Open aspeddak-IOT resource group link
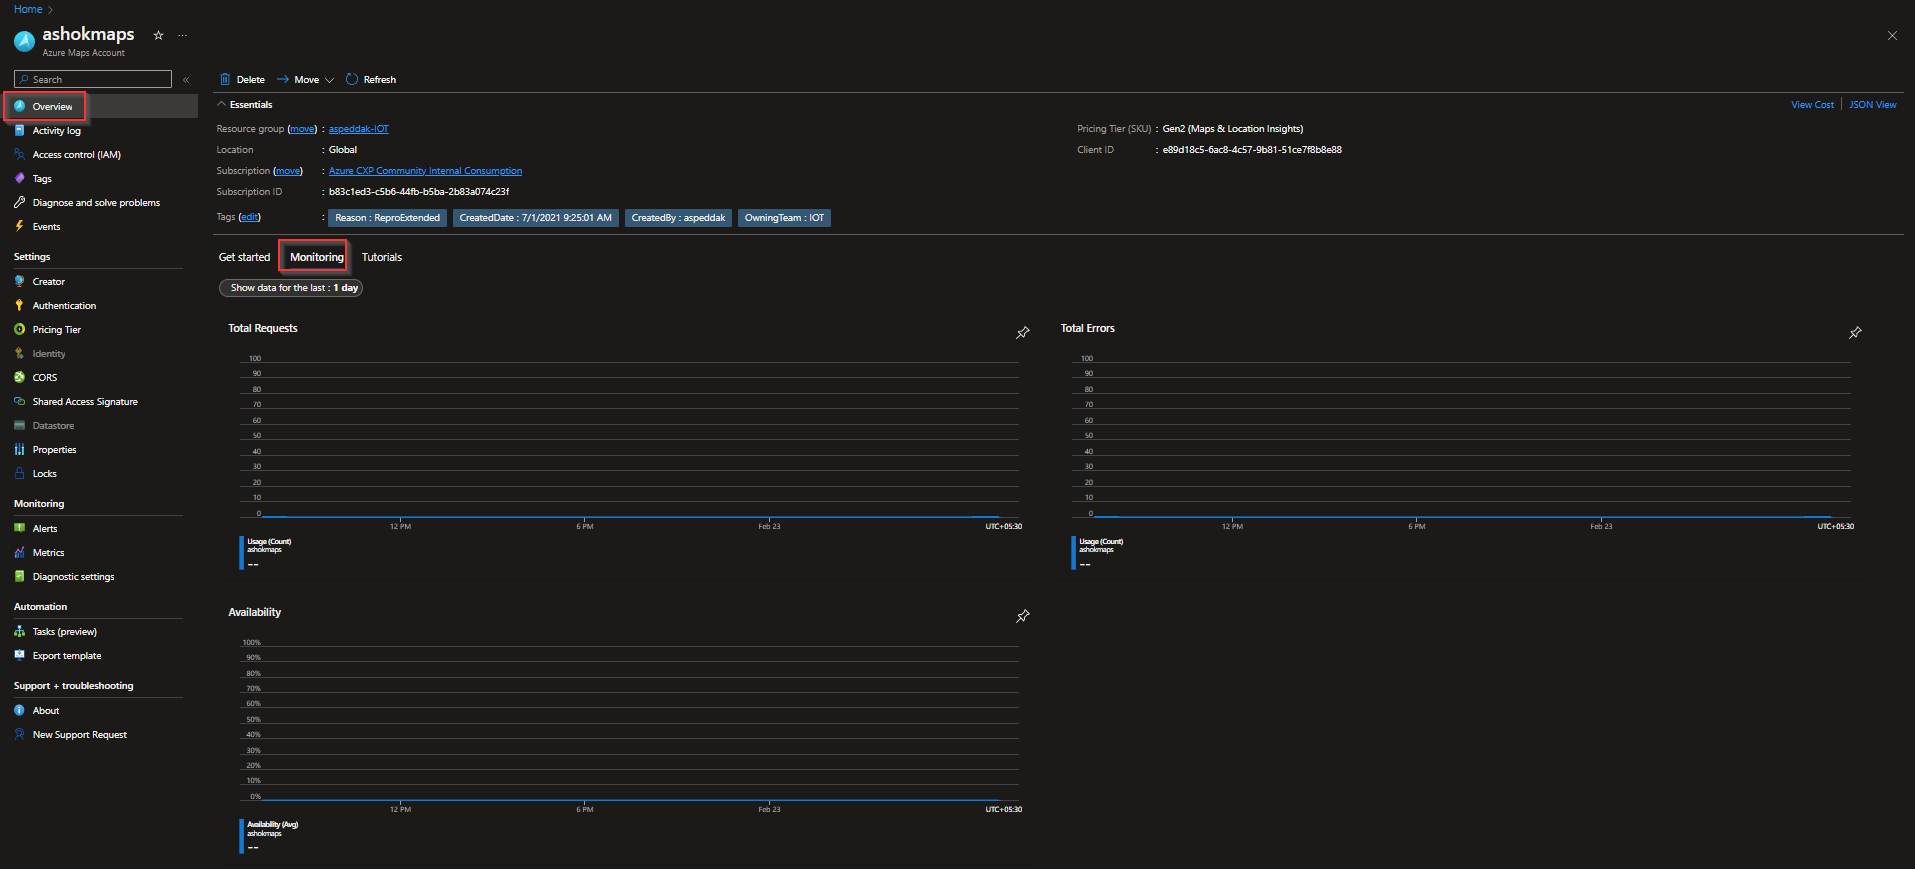 (359, 128)
